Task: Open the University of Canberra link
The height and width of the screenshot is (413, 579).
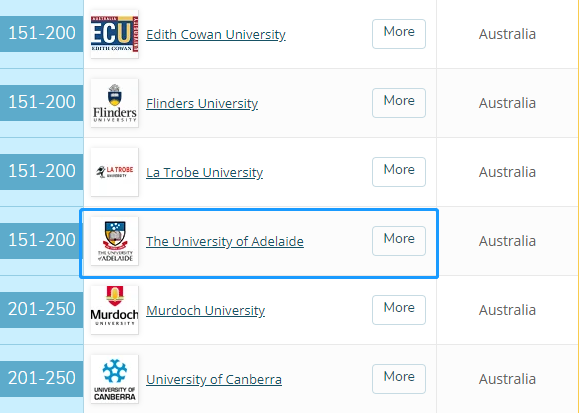Action: (x=214, y=379)
